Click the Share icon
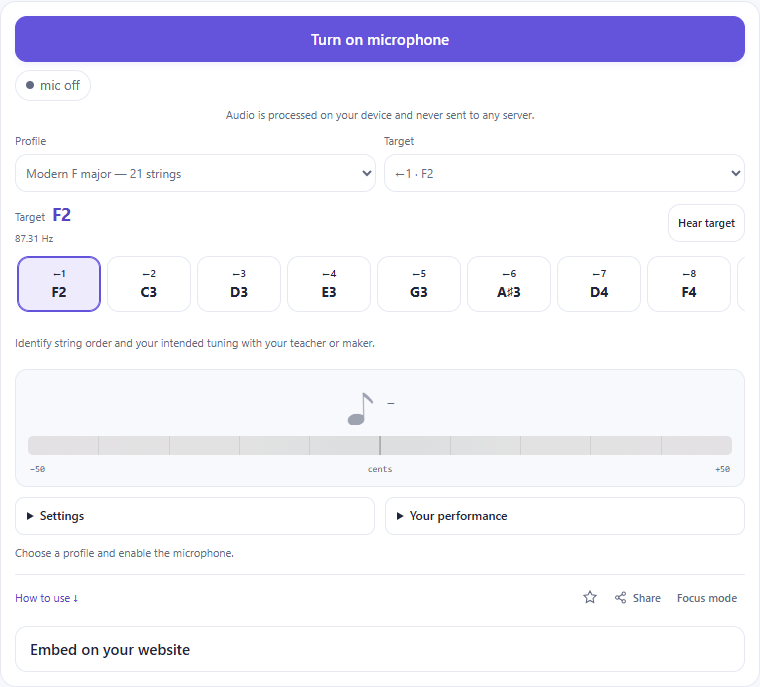This screenshot has width=760, height=687. tap(620, 598)
